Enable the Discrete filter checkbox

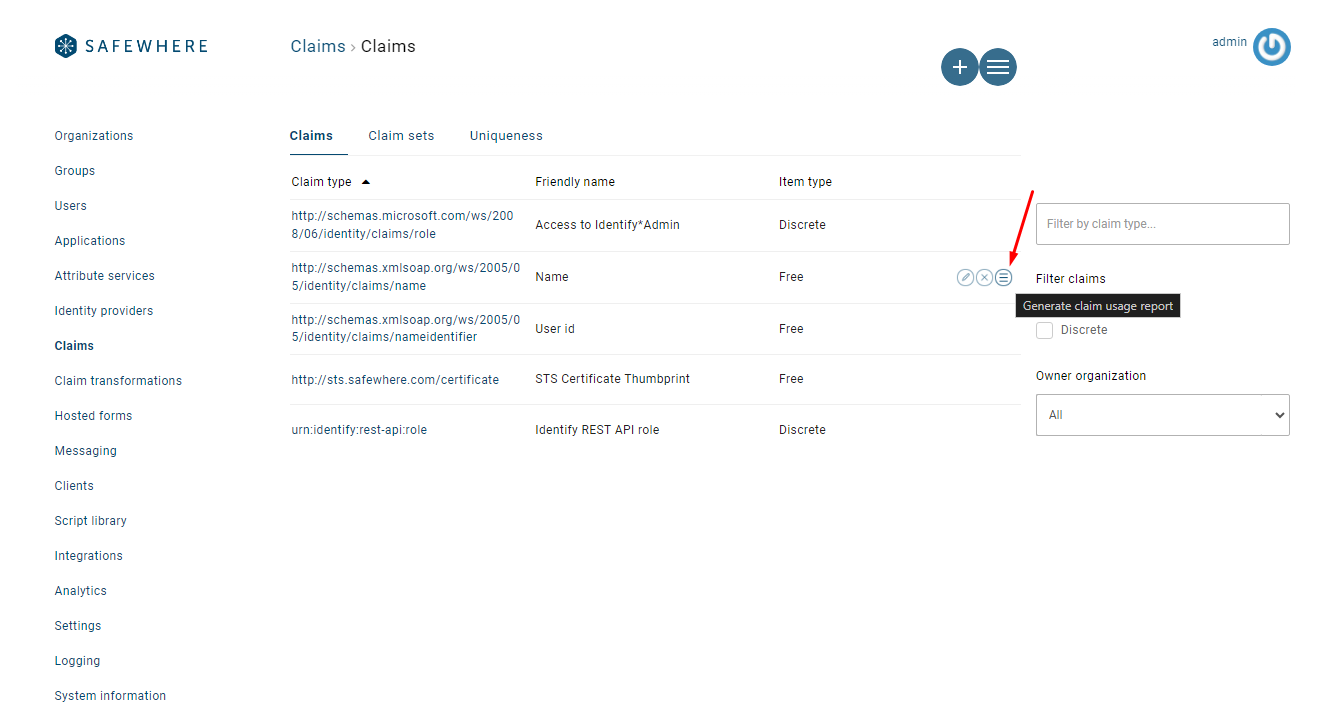[x=1044, y=329]
